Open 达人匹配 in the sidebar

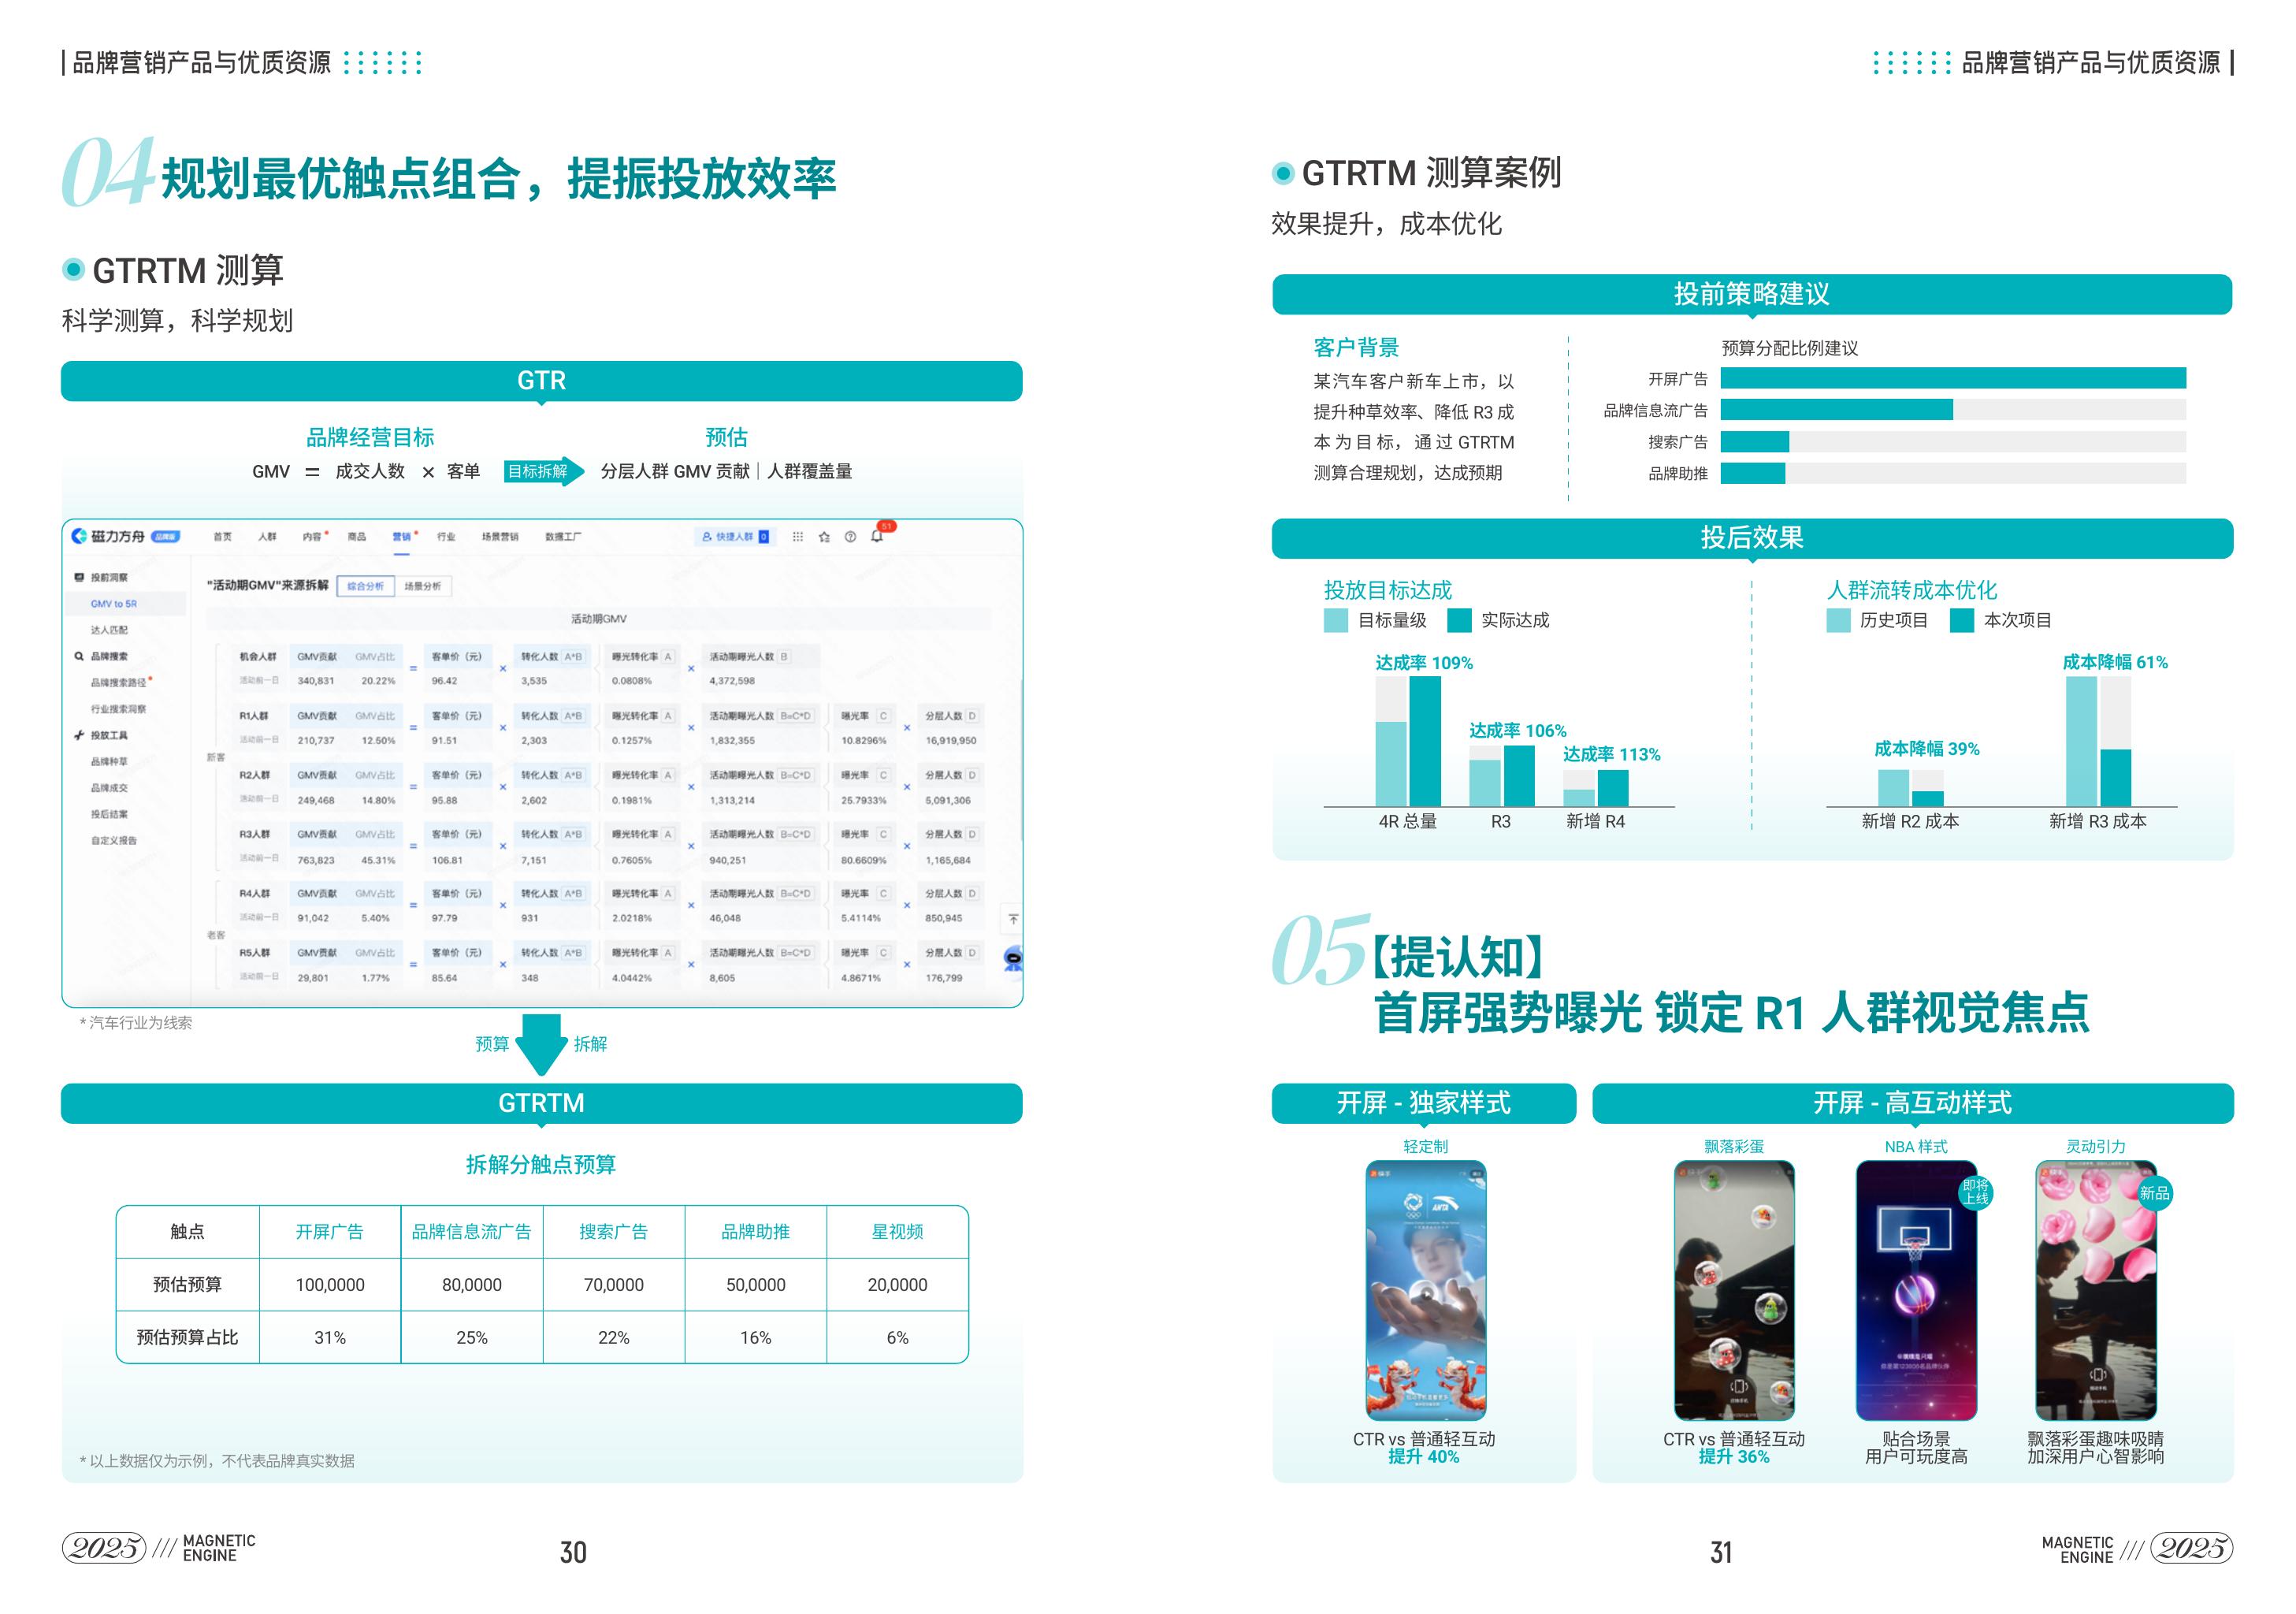[x=109, y=630]
